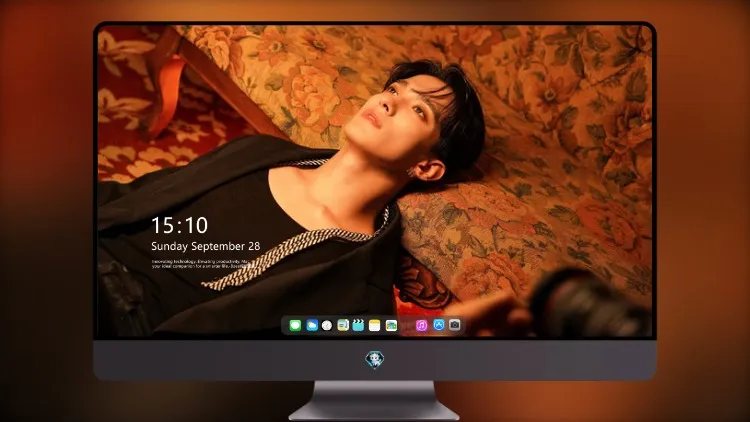Launch the pink Music app
This screenshot has width=750, height=422.
click(421, 325)
